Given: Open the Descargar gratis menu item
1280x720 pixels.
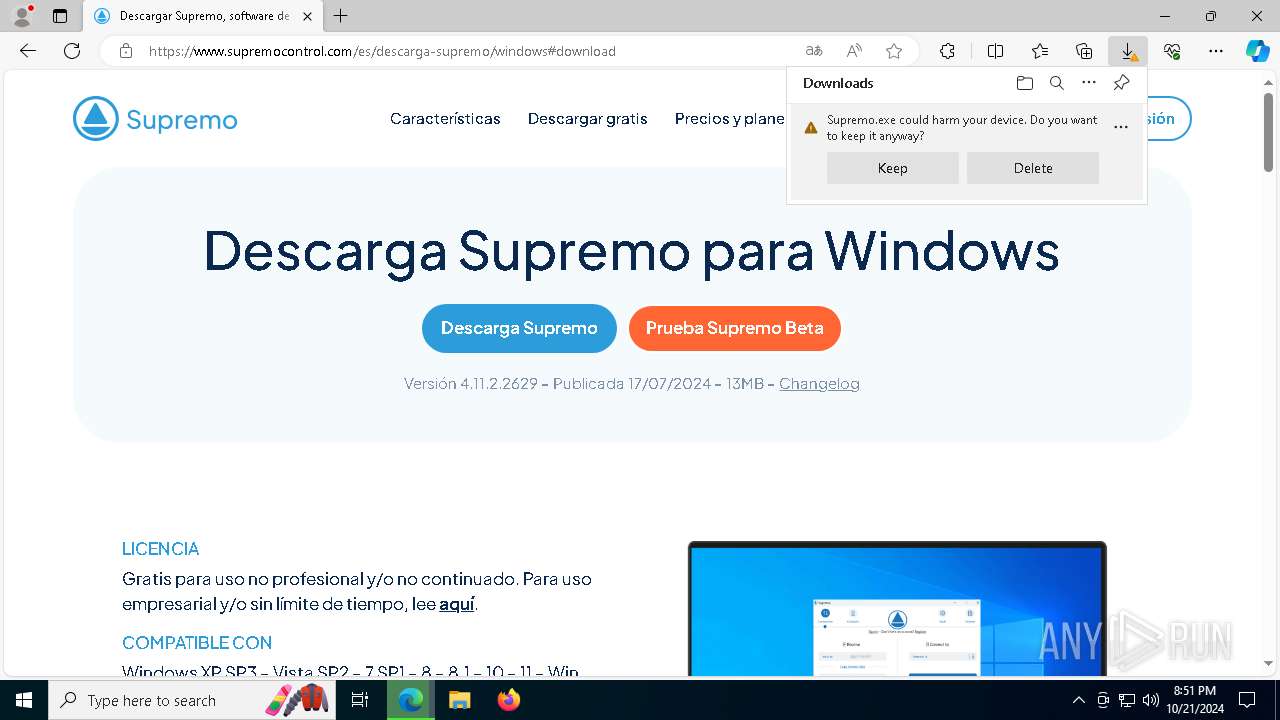Looking at the screenshot, I should [x=587, y=119].
